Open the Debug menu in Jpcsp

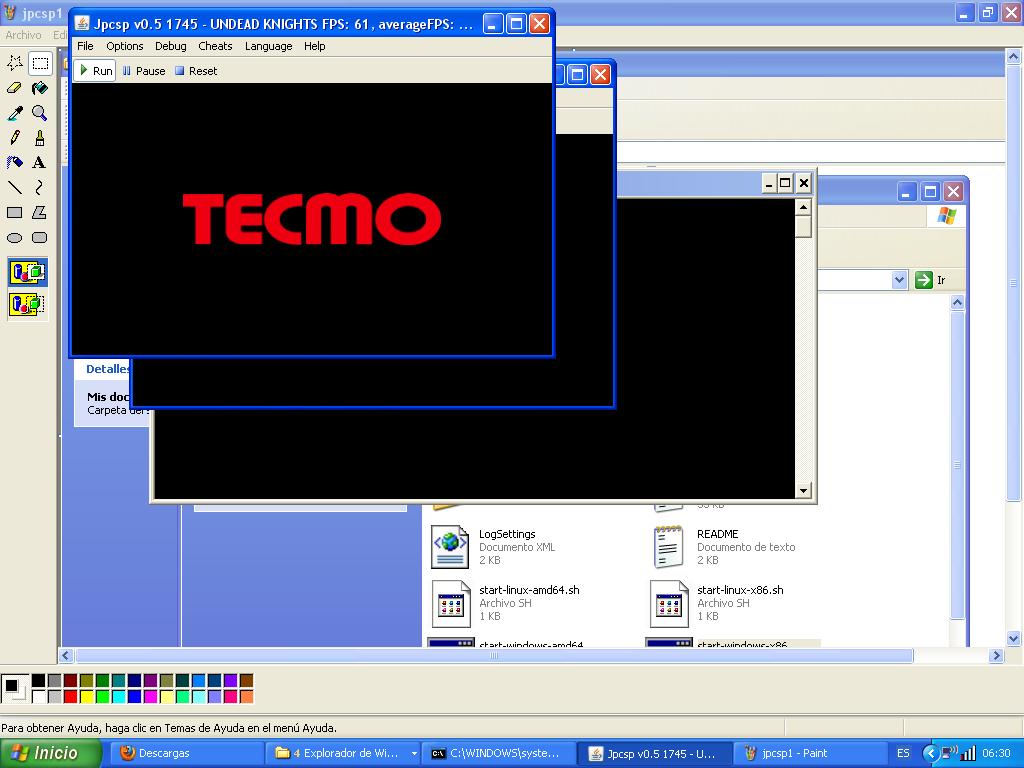click(x=171, y=46)
